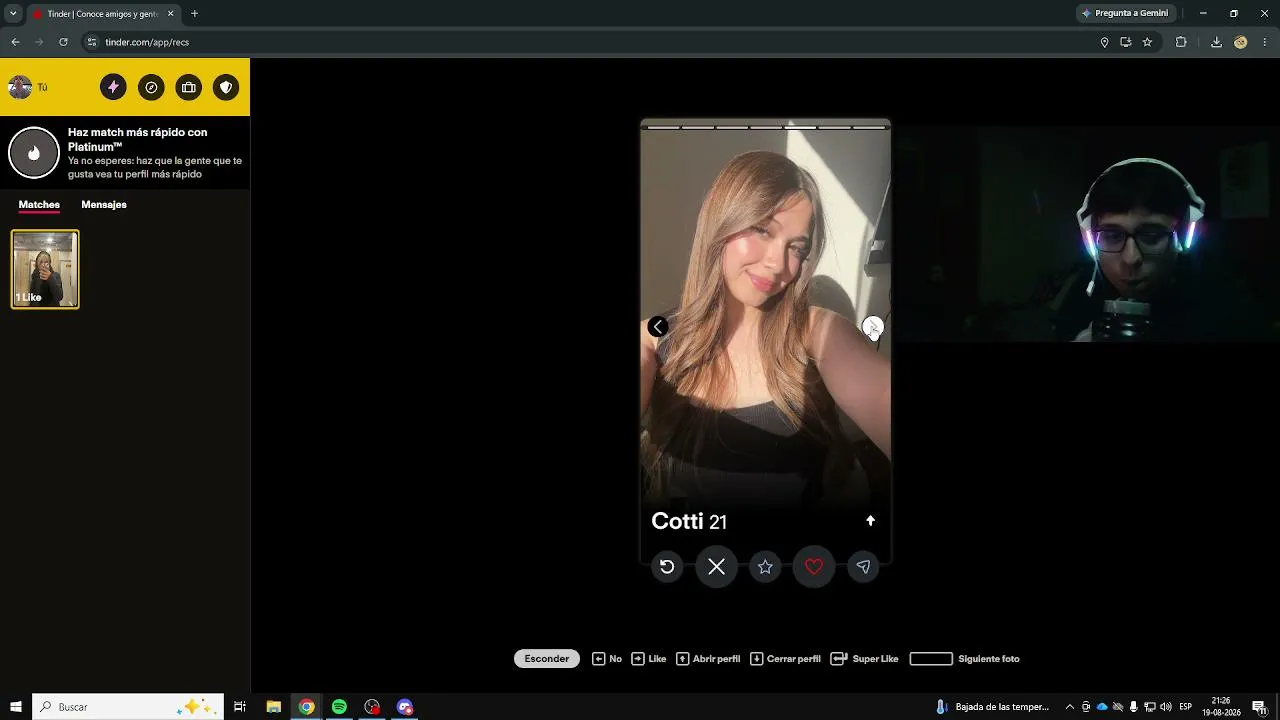Switch to the Matches tab
The image size is (1280, 720).
[x=39, y=204]
